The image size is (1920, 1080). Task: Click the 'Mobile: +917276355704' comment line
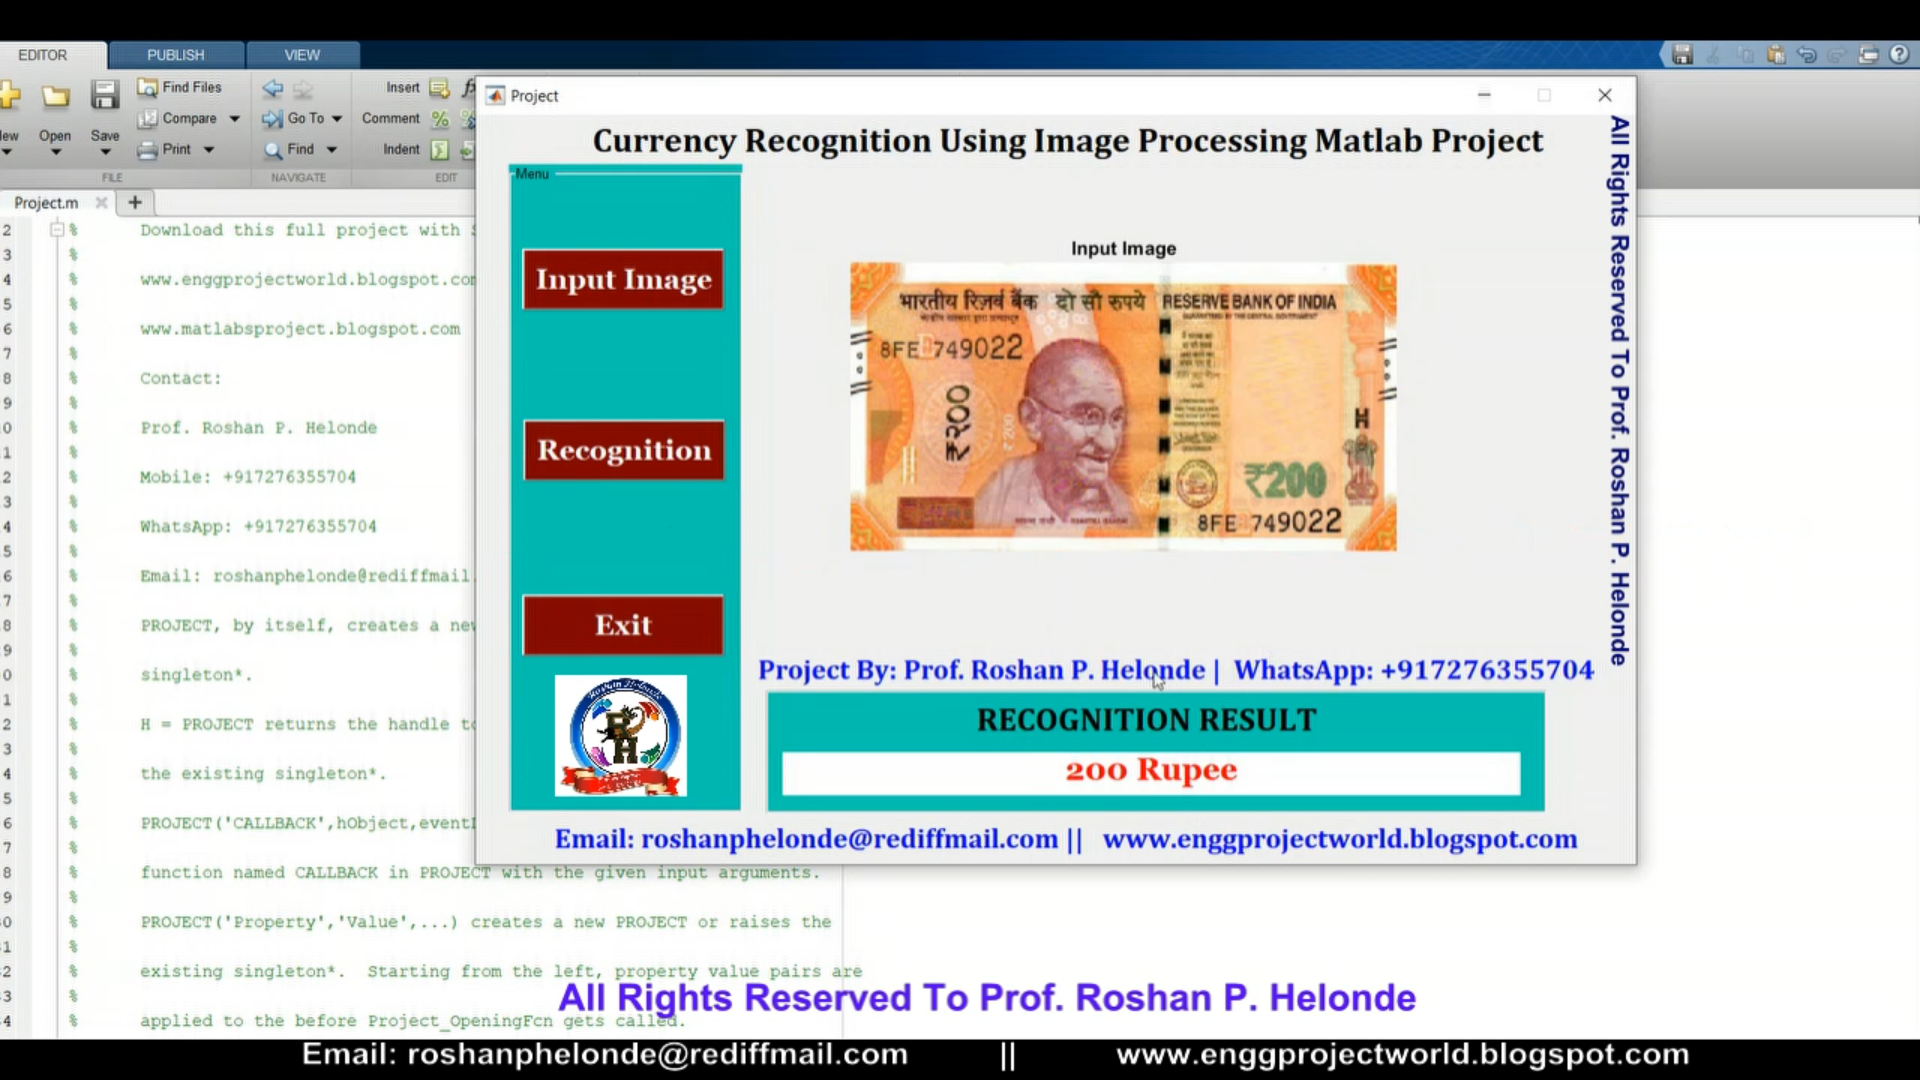[x=248, y=477]
